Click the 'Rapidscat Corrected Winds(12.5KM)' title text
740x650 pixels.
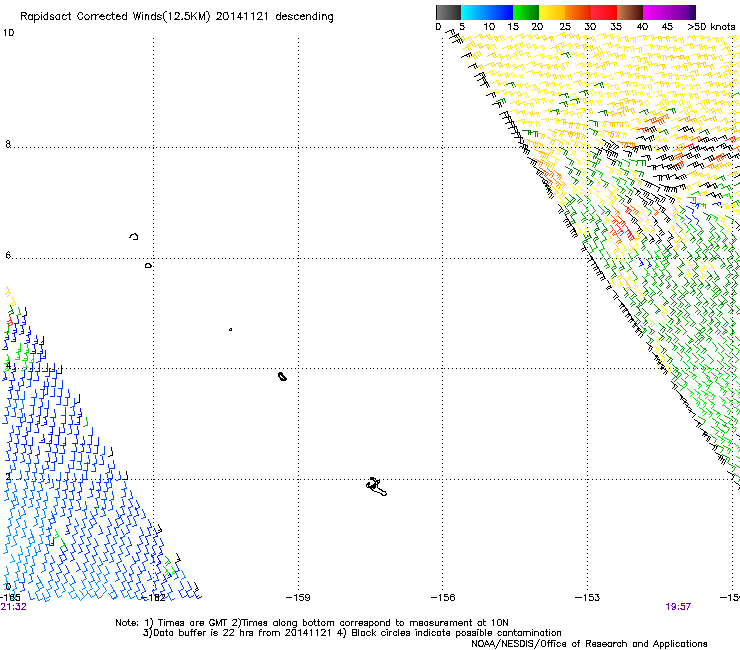point(115,17)
